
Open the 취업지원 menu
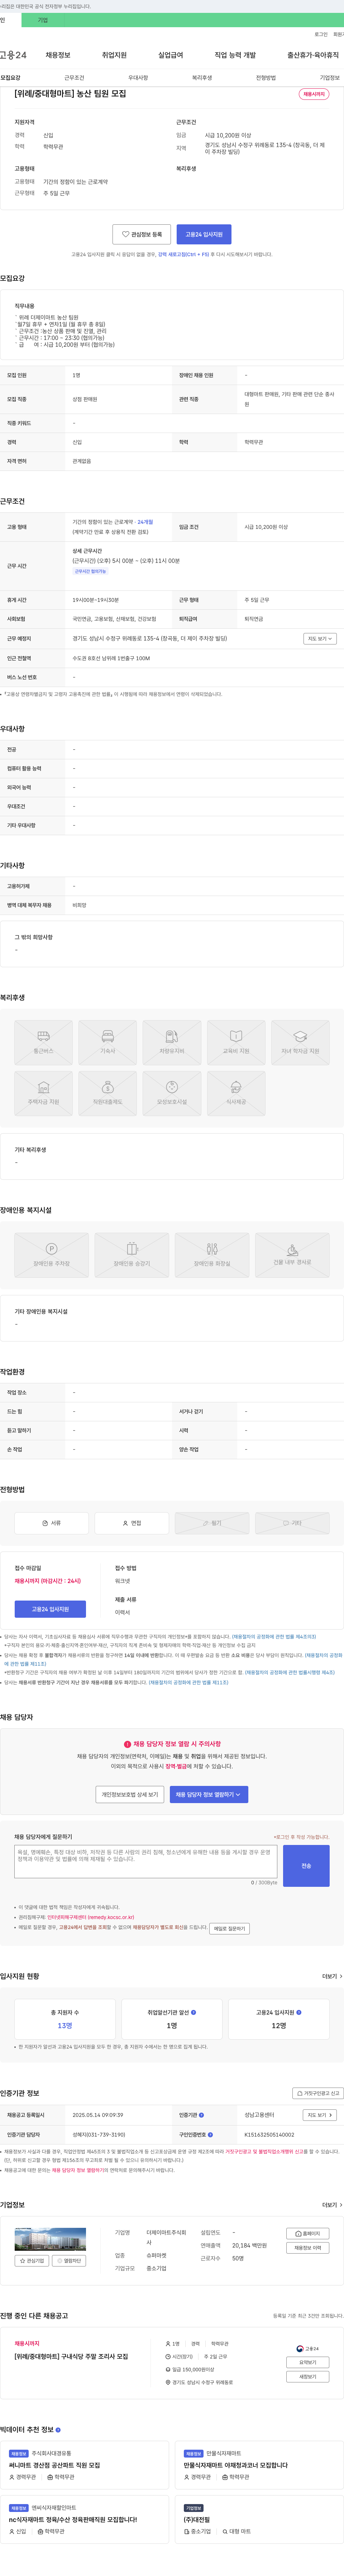tap(114, 55)
